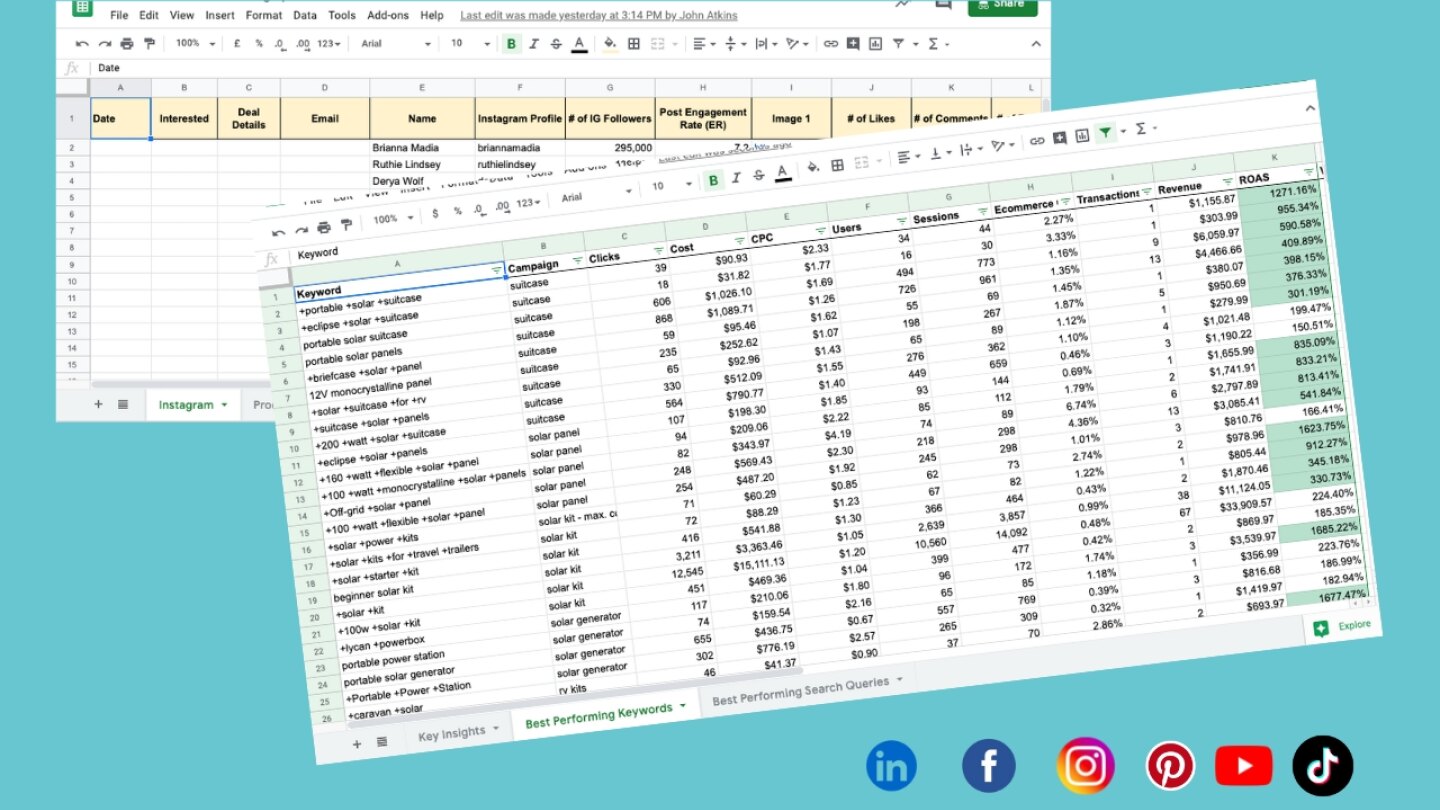Format as dollar currency in keywords spreadsheet
This screenshot has height=810, width=1440.
[435, 213]
